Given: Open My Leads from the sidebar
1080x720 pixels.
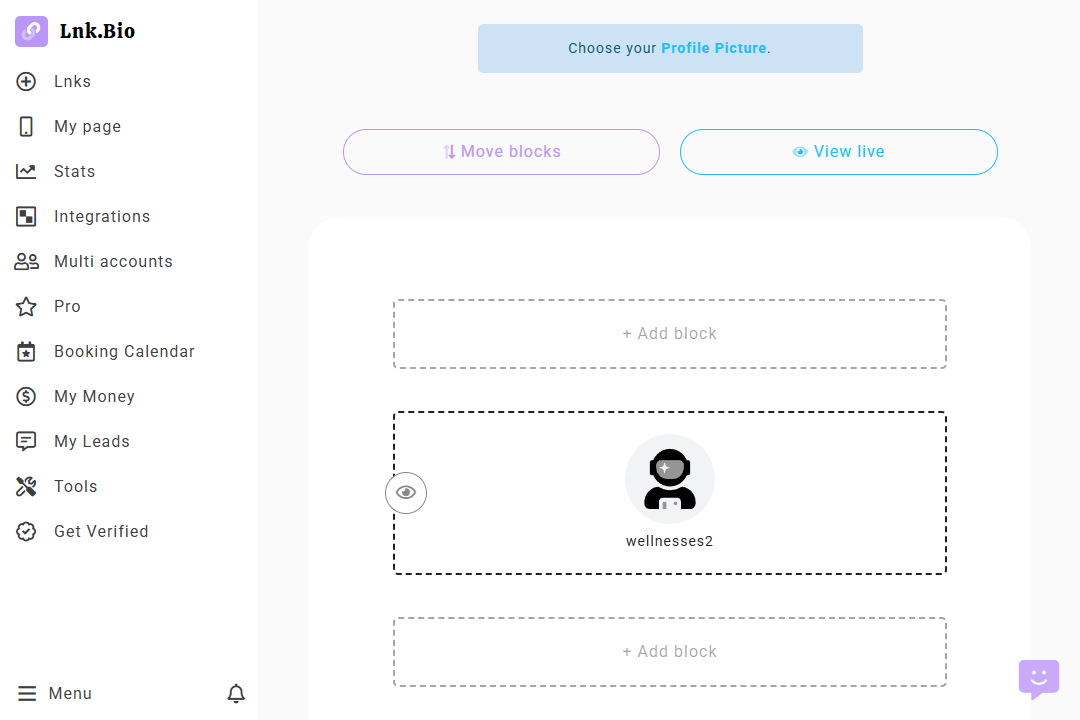Looking at the screenshot, I should [92, 441].
